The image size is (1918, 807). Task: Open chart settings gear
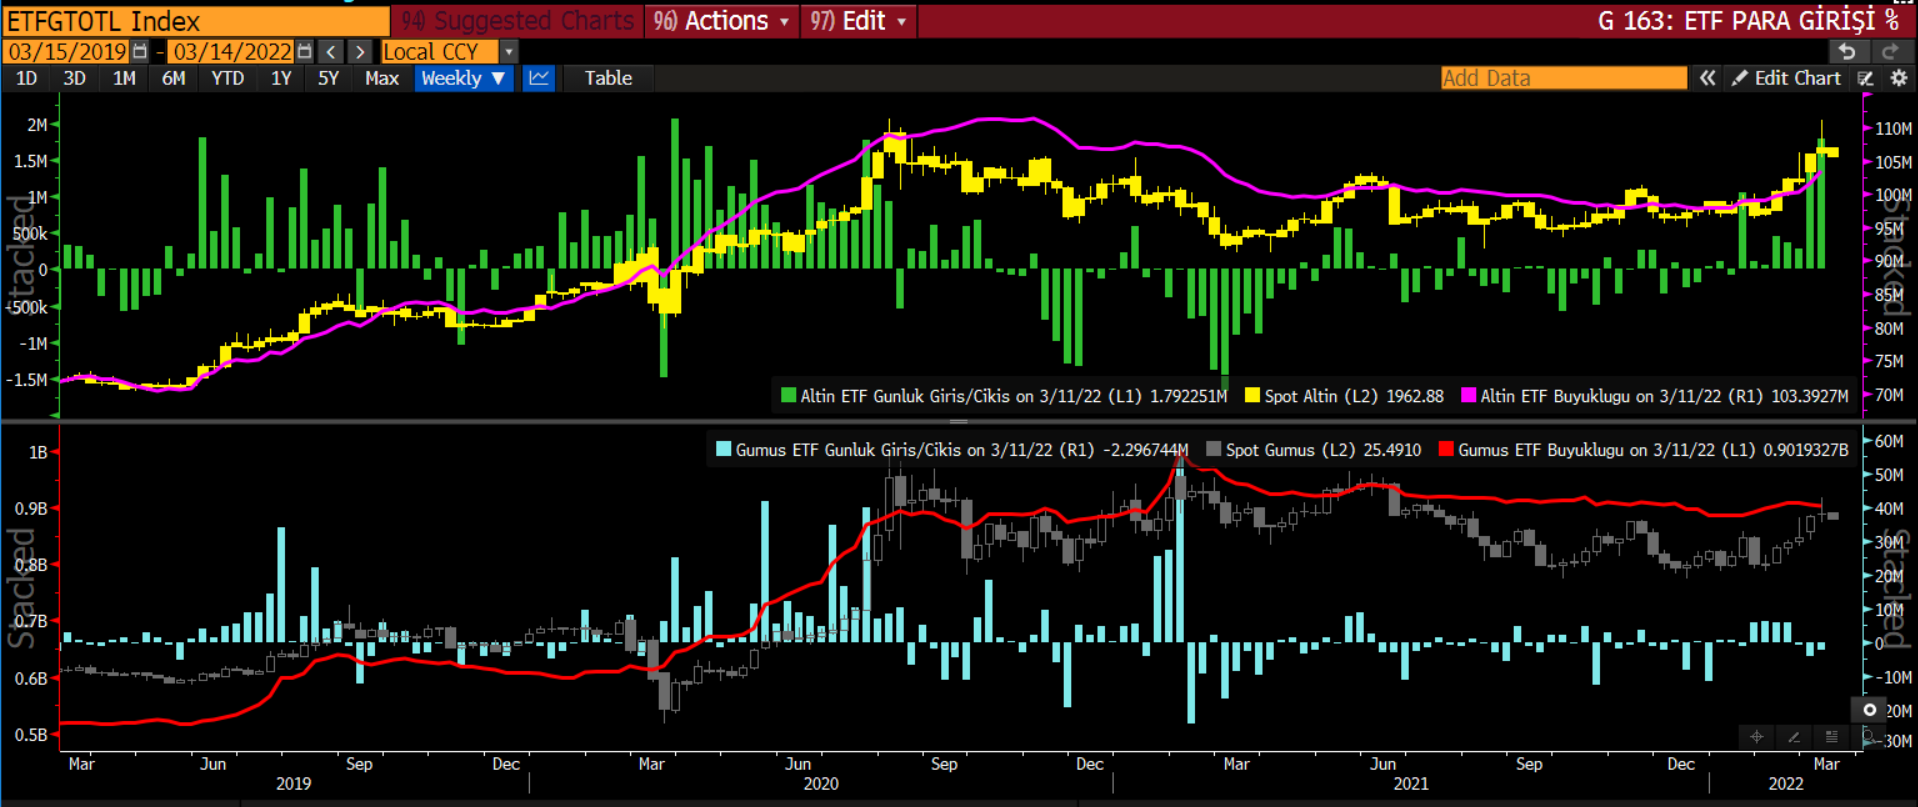(x=1898, y=78)
